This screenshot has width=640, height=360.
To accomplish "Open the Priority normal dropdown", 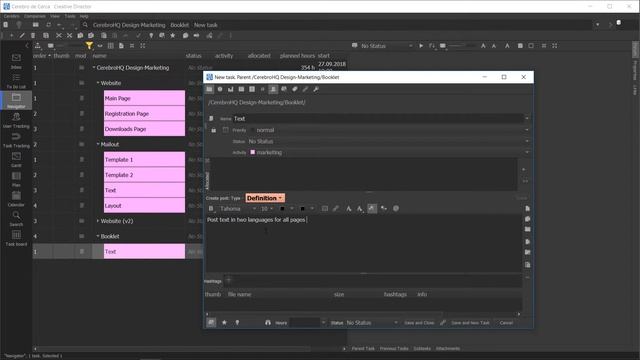I will (x=390, y=130).
